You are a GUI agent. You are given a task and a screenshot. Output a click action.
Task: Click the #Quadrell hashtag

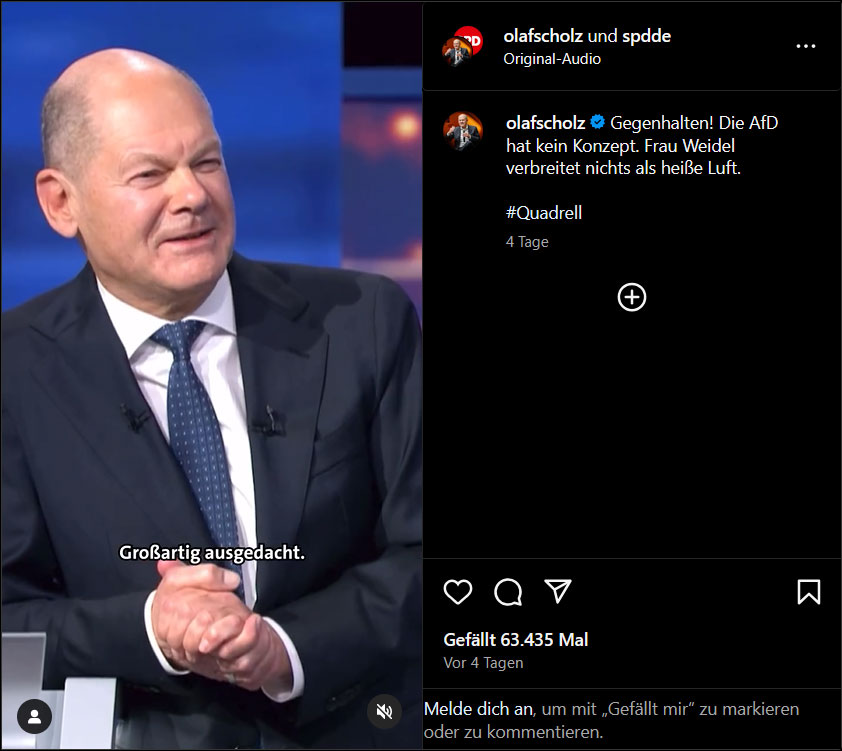tap(544, 213)
